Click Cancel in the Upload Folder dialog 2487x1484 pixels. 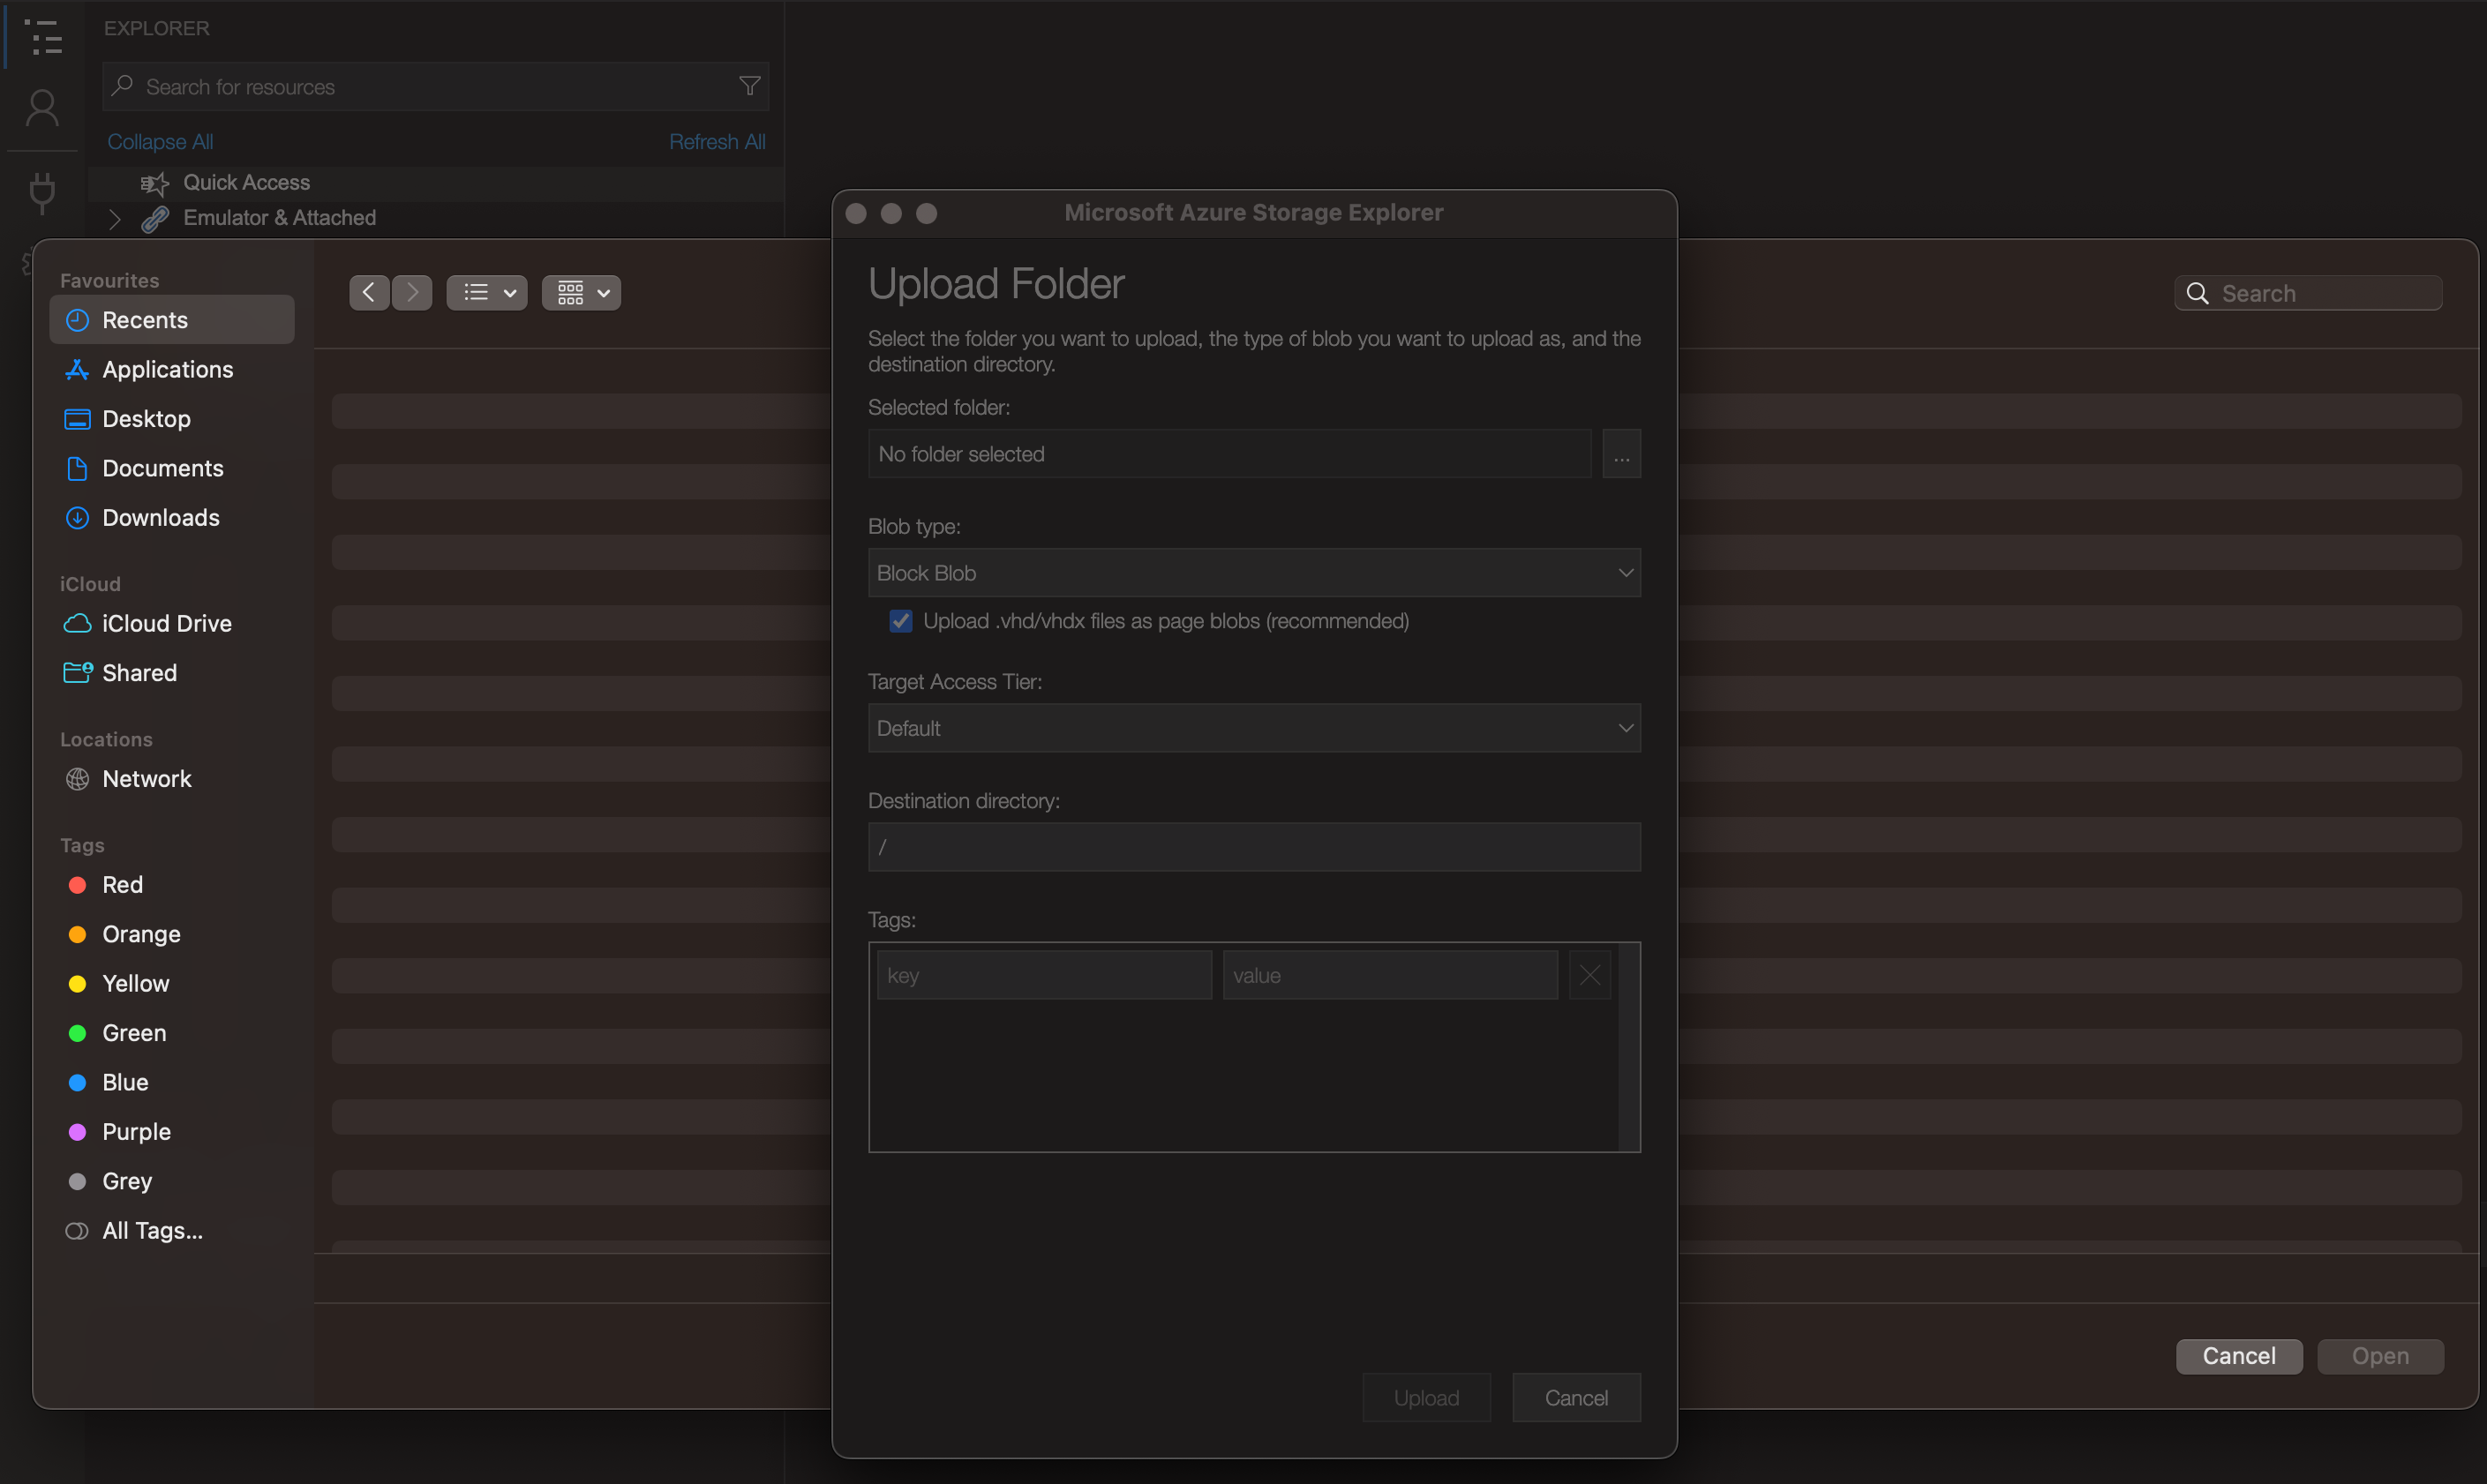[x=1576, y=1397]
